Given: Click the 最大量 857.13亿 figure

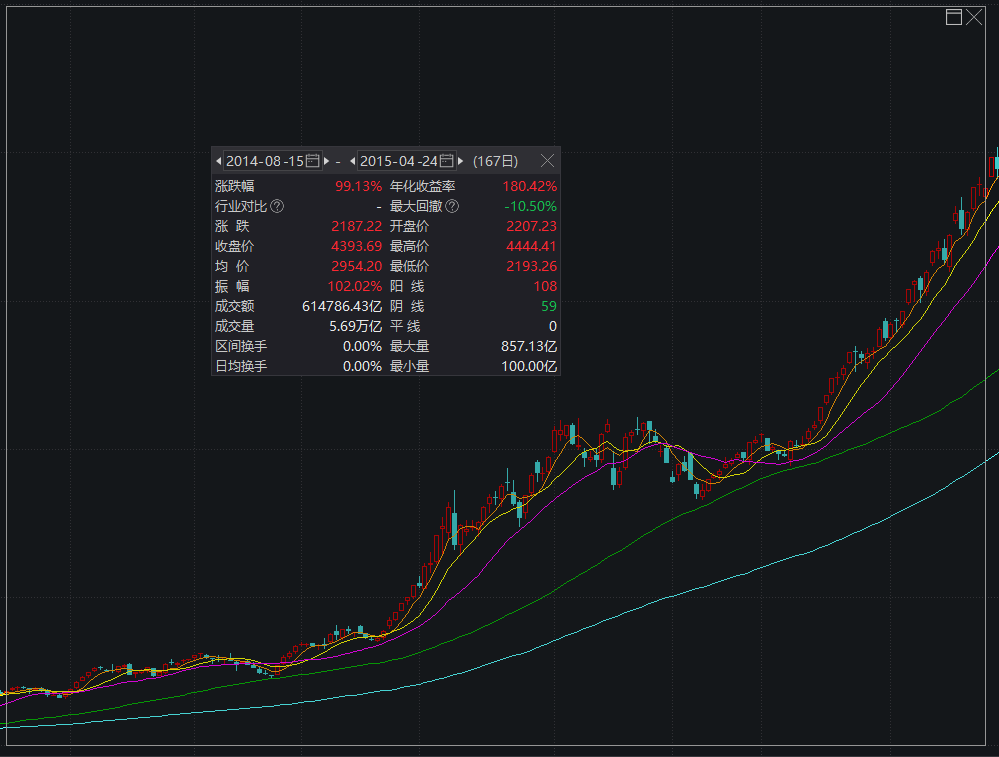Looking at the screenshot, I should pos(529,346).
